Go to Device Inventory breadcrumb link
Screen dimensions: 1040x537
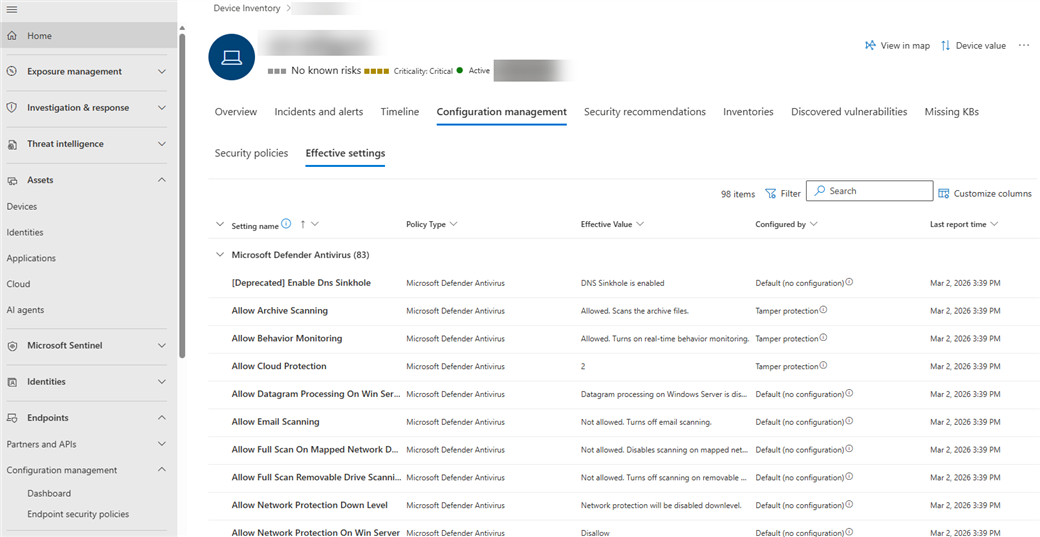247,8
